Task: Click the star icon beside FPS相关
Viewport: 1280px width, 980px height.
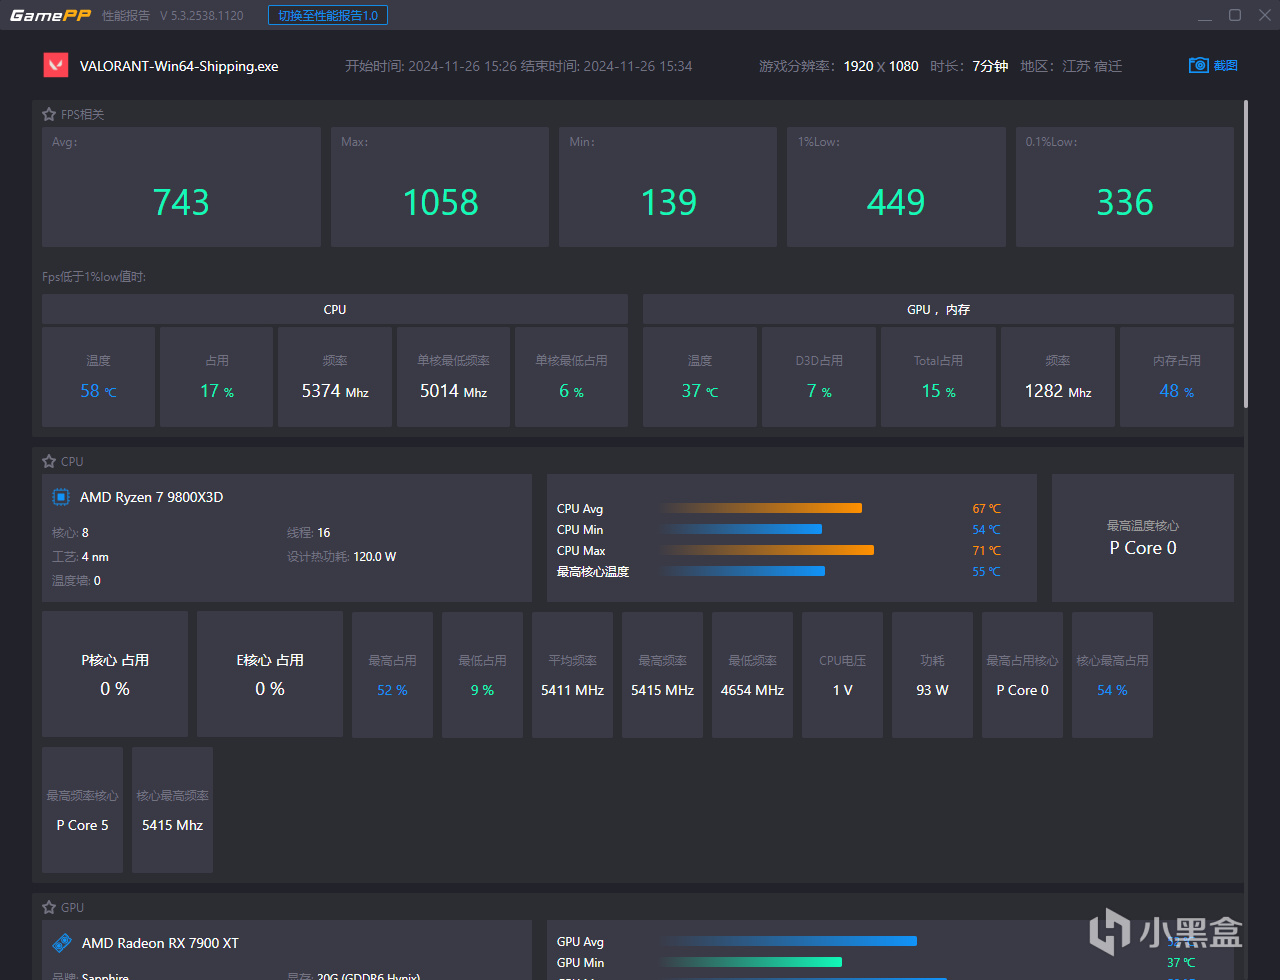Action: [x=49, y=115]
